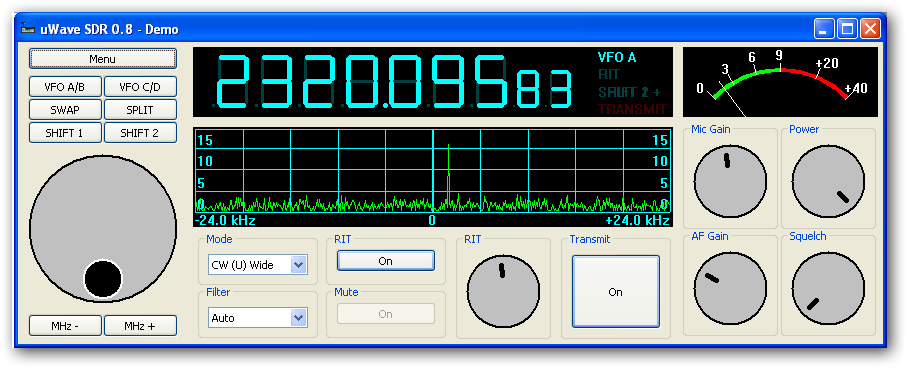
Task: Minimize the uWave SDR window
Action: 824,28
